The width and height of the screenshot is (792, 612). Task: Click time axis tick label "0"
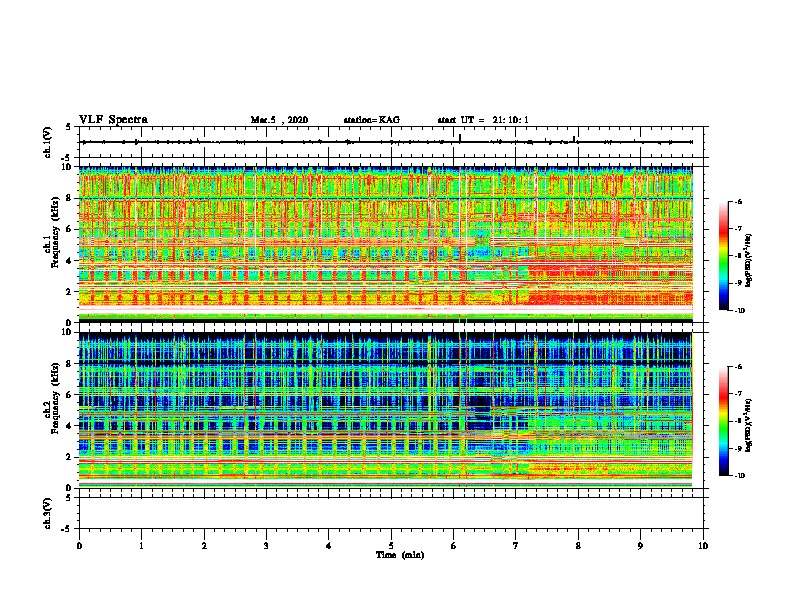tap(79, 546)
